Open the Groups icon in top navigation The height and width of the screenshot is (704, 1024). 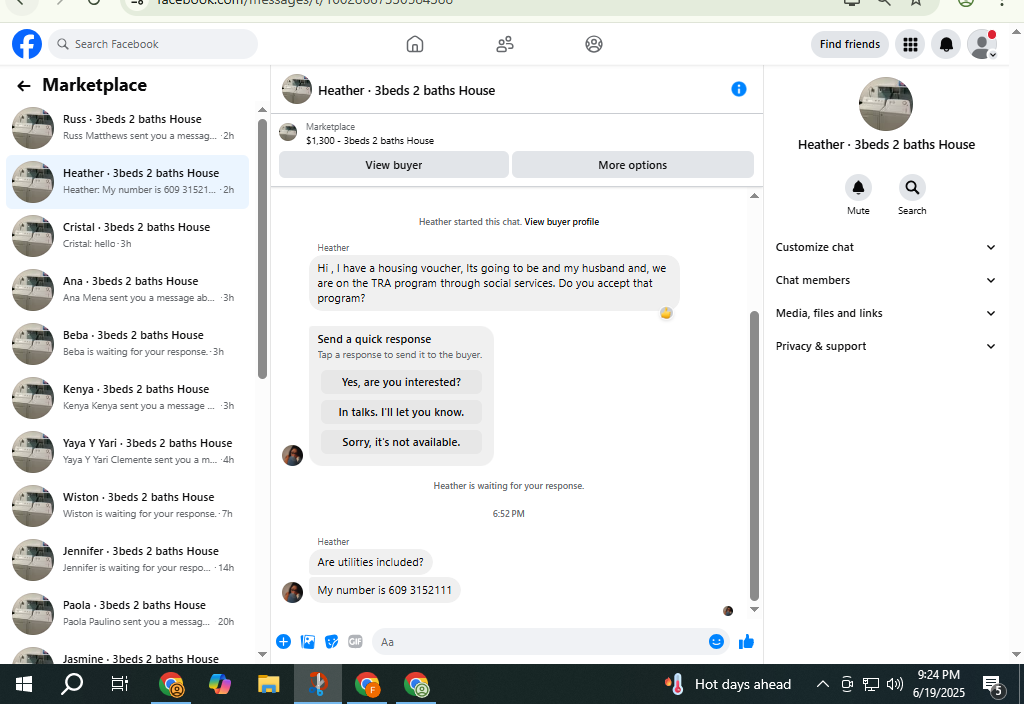click(x=594, y=44)
